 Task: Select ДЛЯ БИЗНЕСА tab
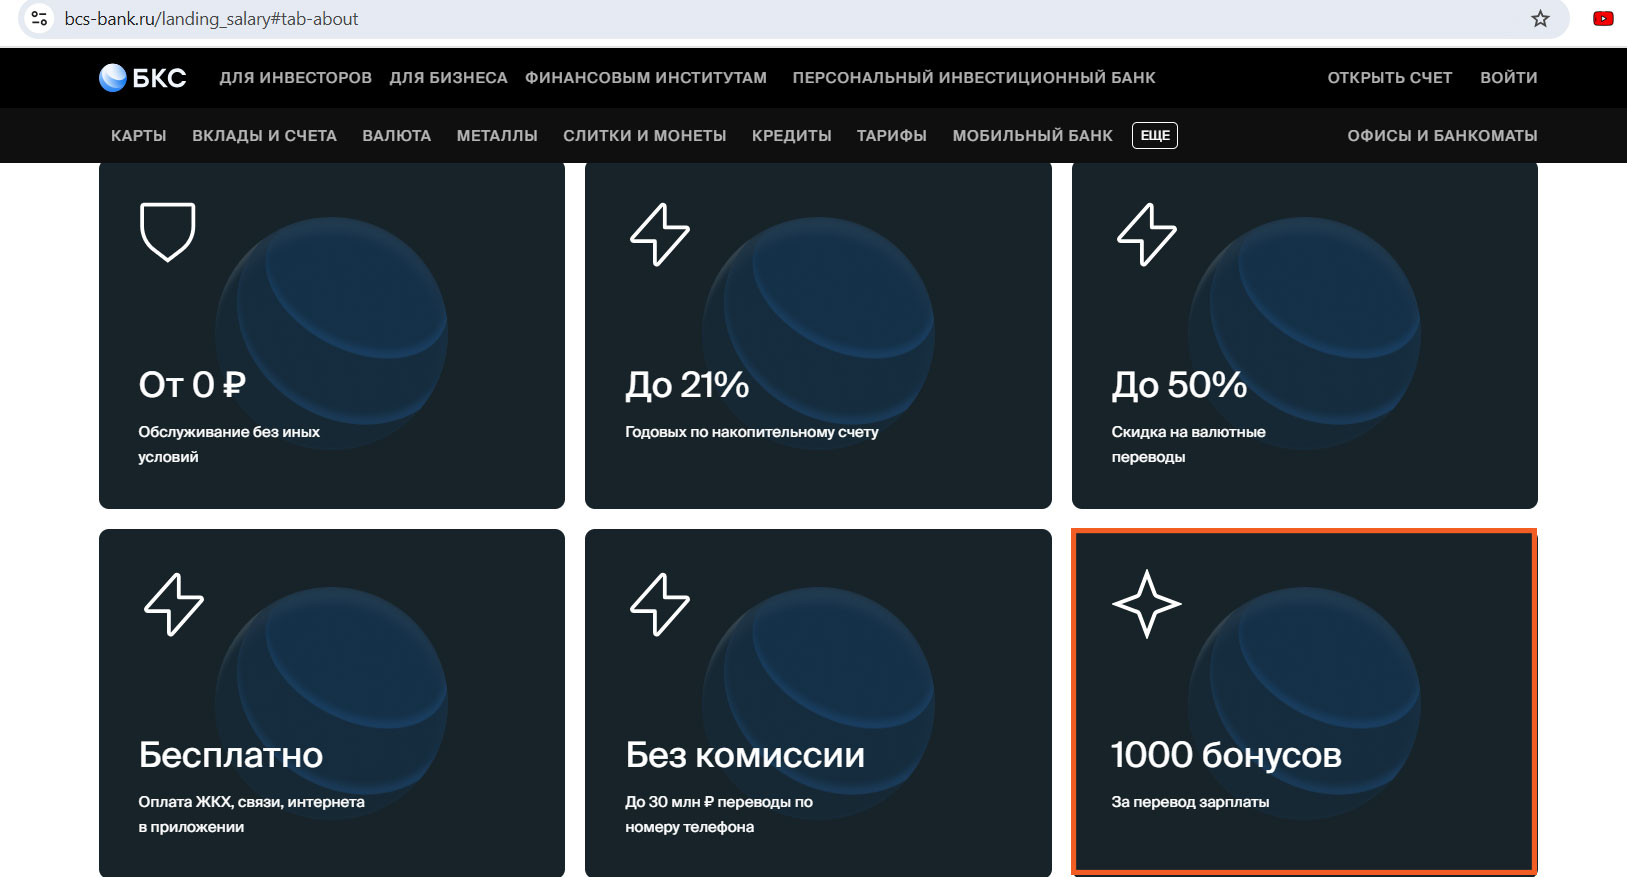(x=449, y=78)
